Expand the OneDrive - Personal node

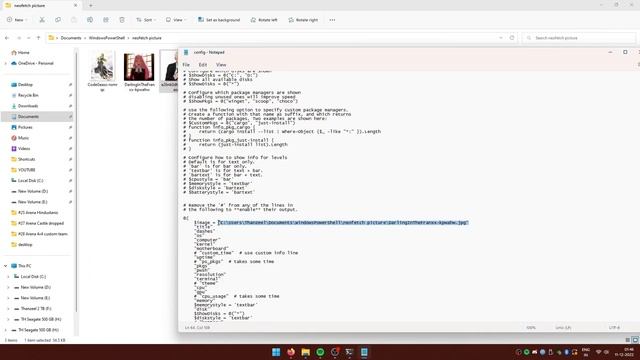5,63
